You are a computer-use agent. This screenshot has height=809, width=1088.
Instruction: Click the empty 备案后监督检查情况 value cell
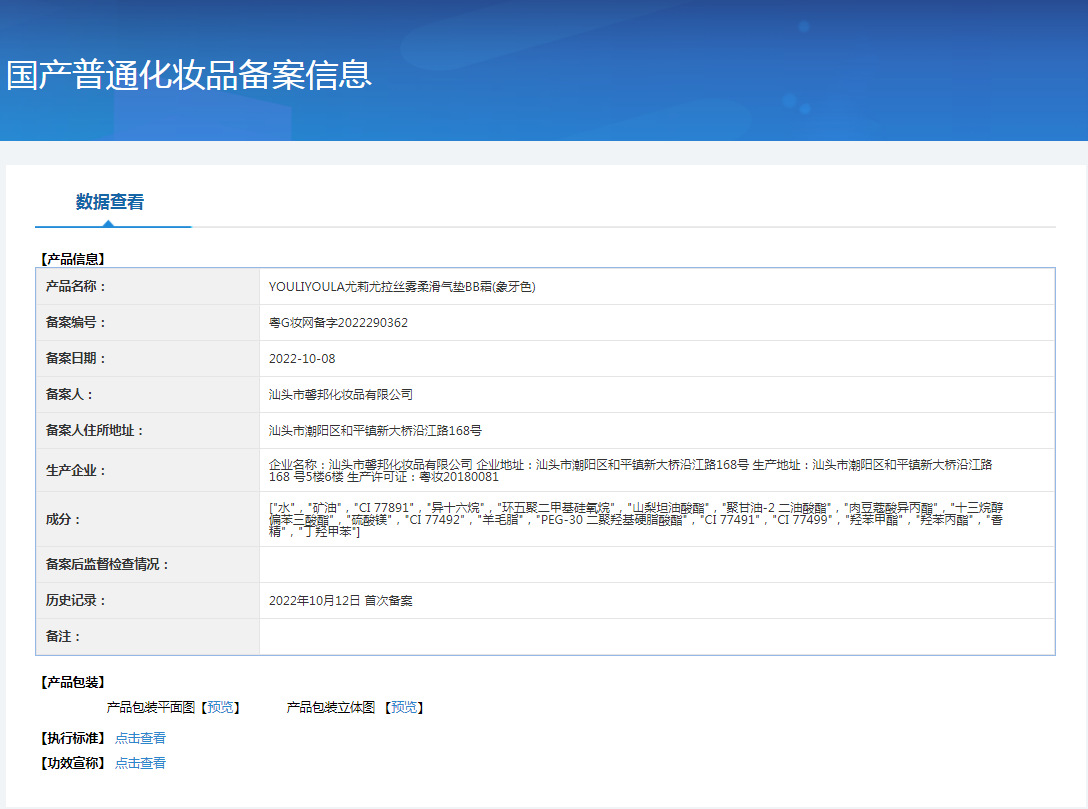(x=656, y=565)
